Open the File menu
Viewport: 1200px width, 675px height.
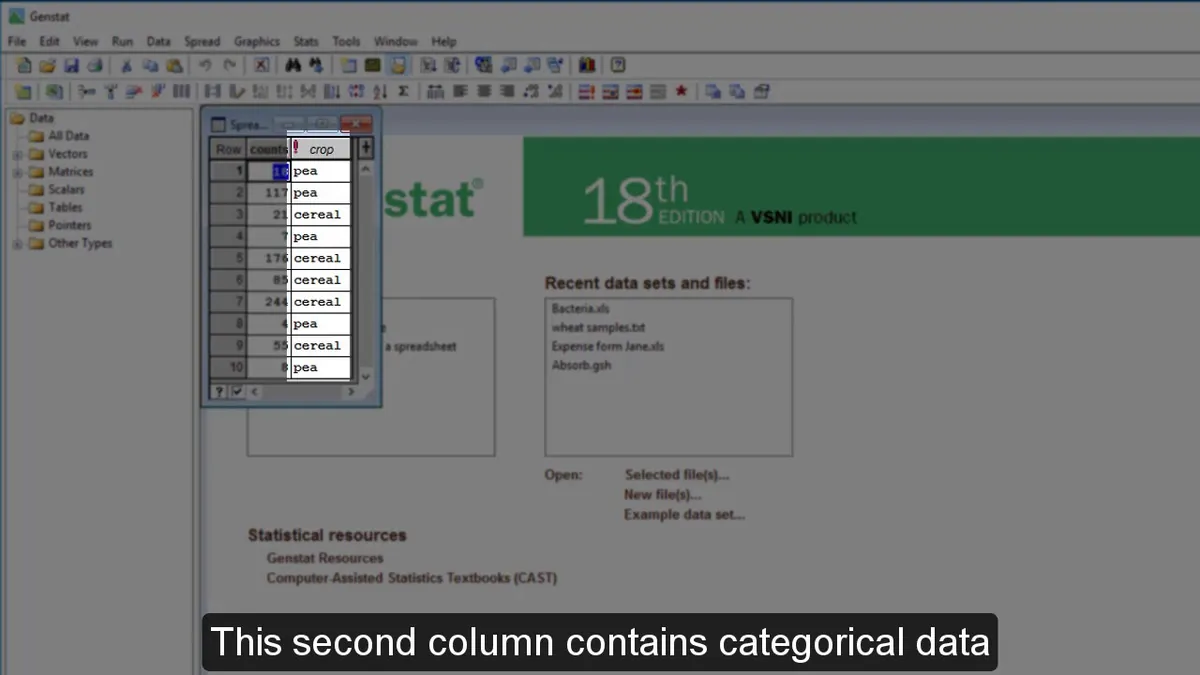[x=17, y=42]
